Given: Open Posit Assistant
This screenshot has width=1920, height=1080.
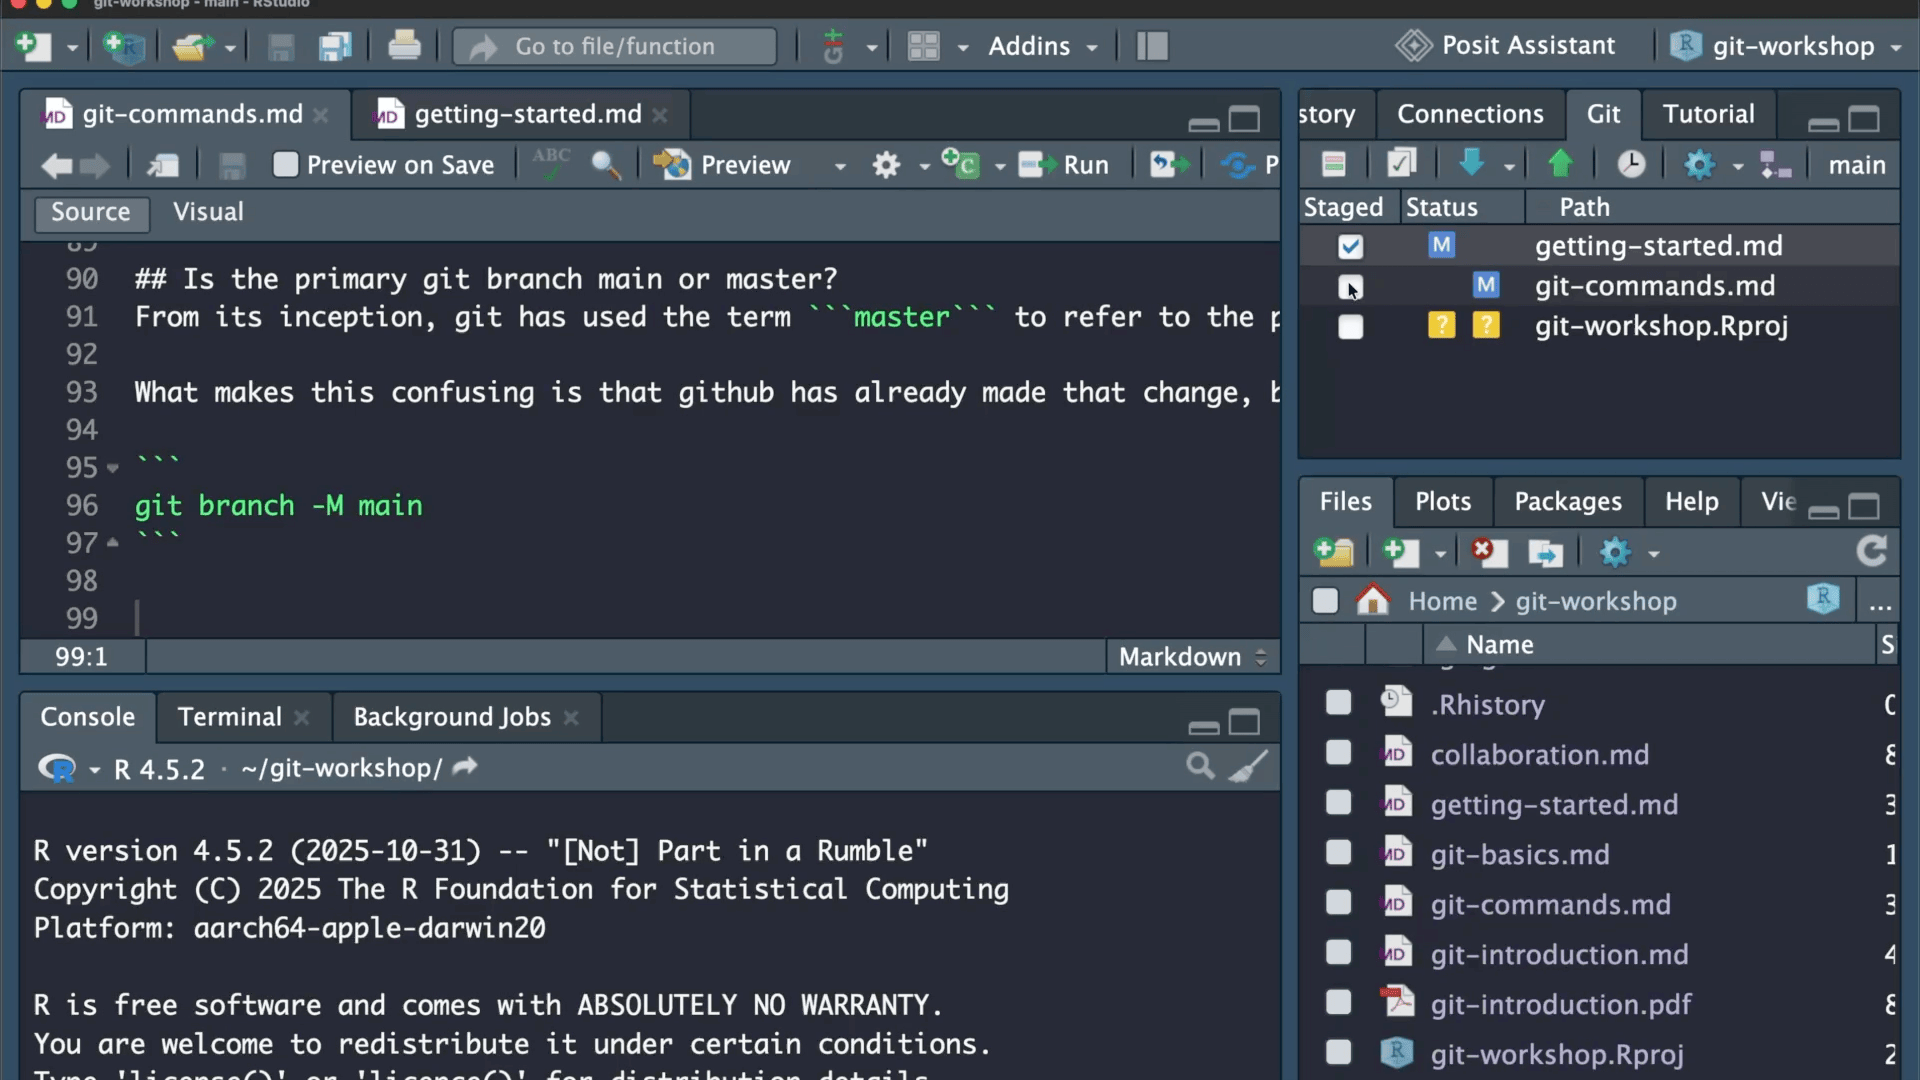Looking at the screenshot, I should pos(1505,46).
